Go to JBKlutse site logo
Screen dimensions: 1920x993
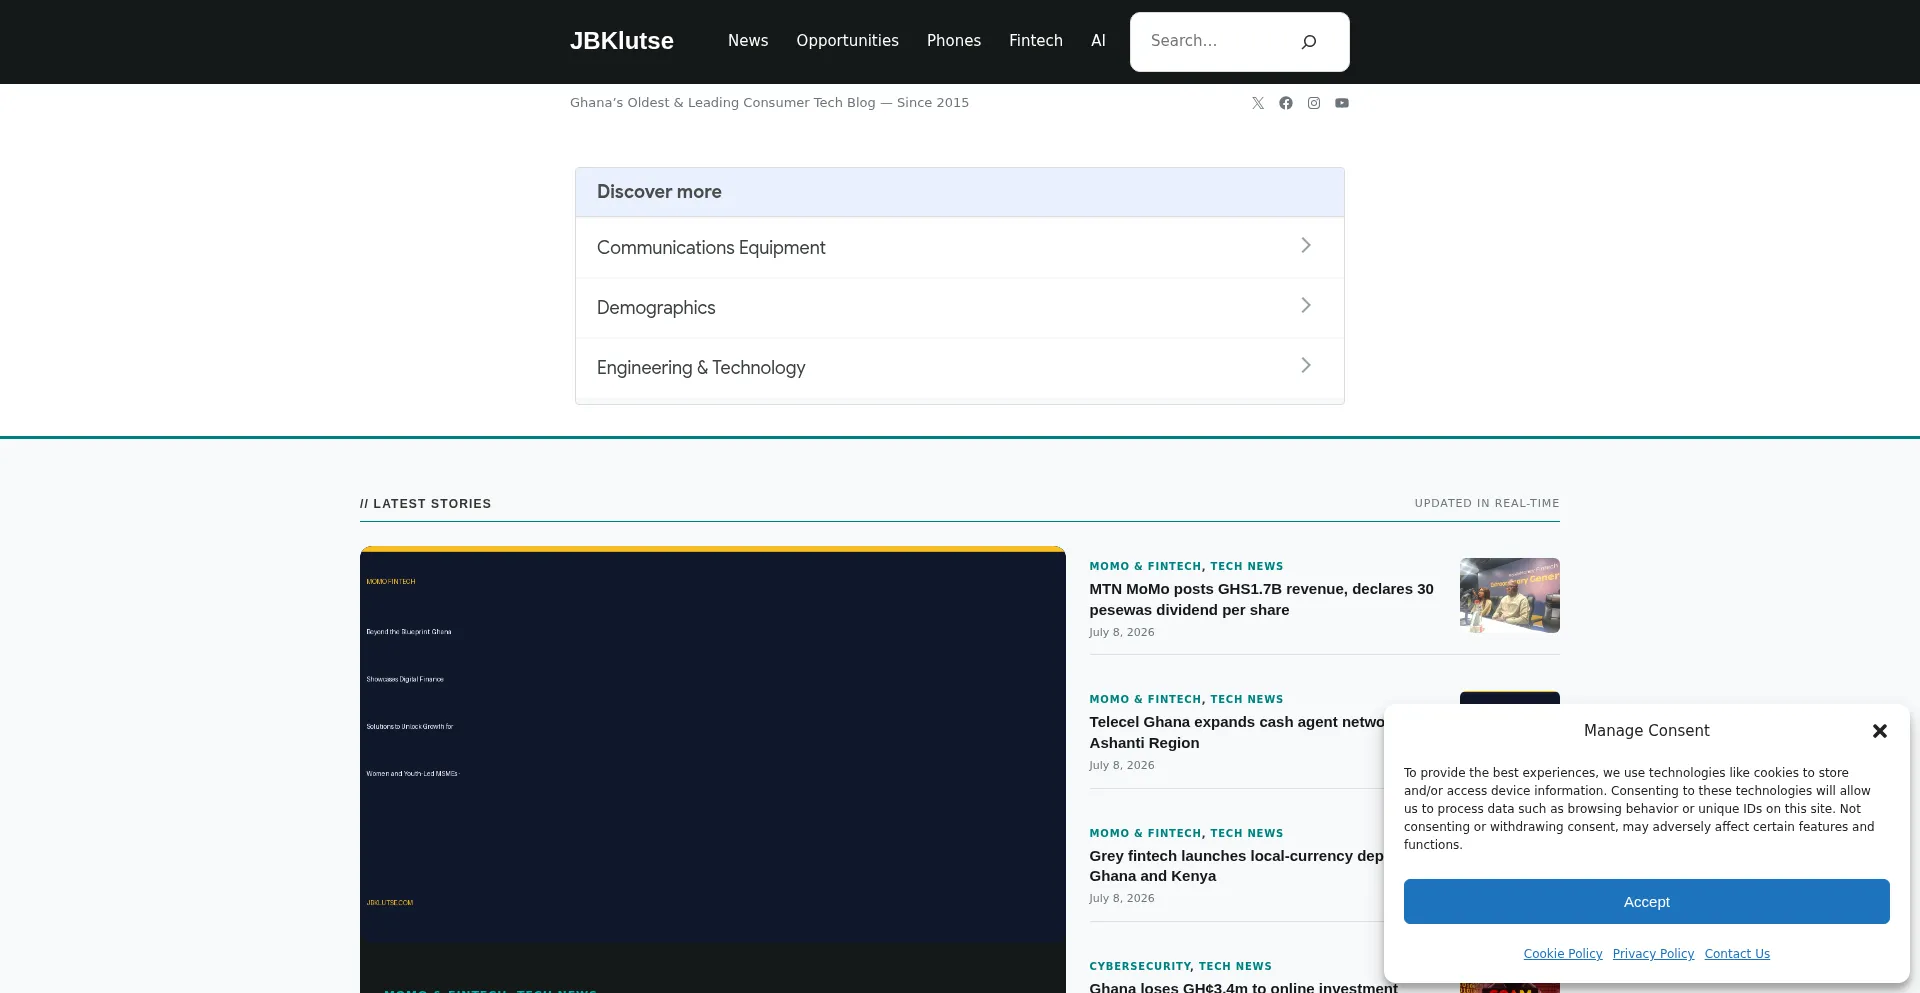point(622,41)
